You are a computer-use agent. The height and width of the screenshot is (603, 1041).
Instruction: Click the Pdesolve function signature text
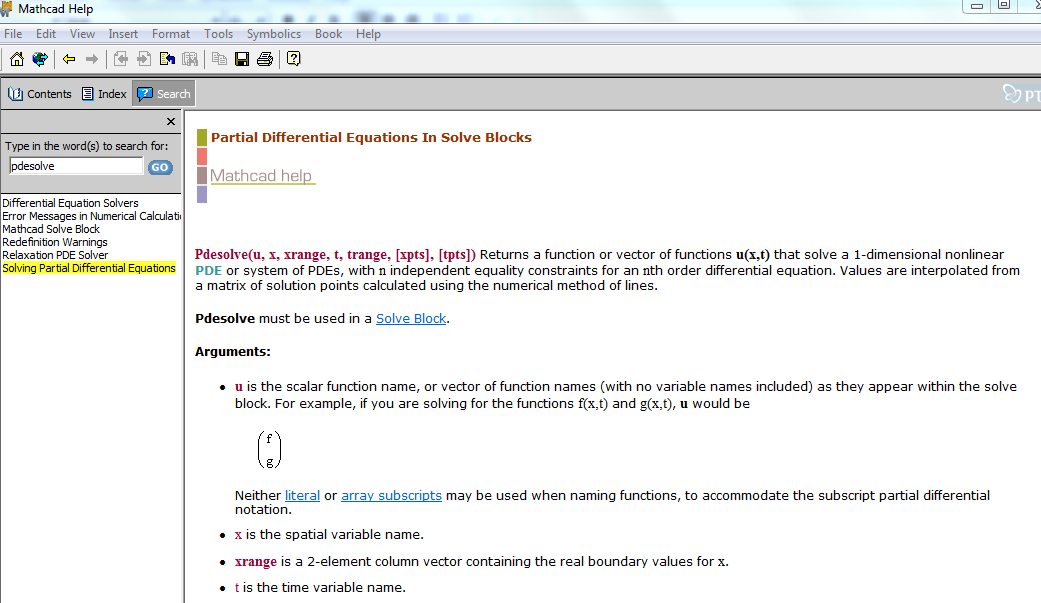coord(335,254)
